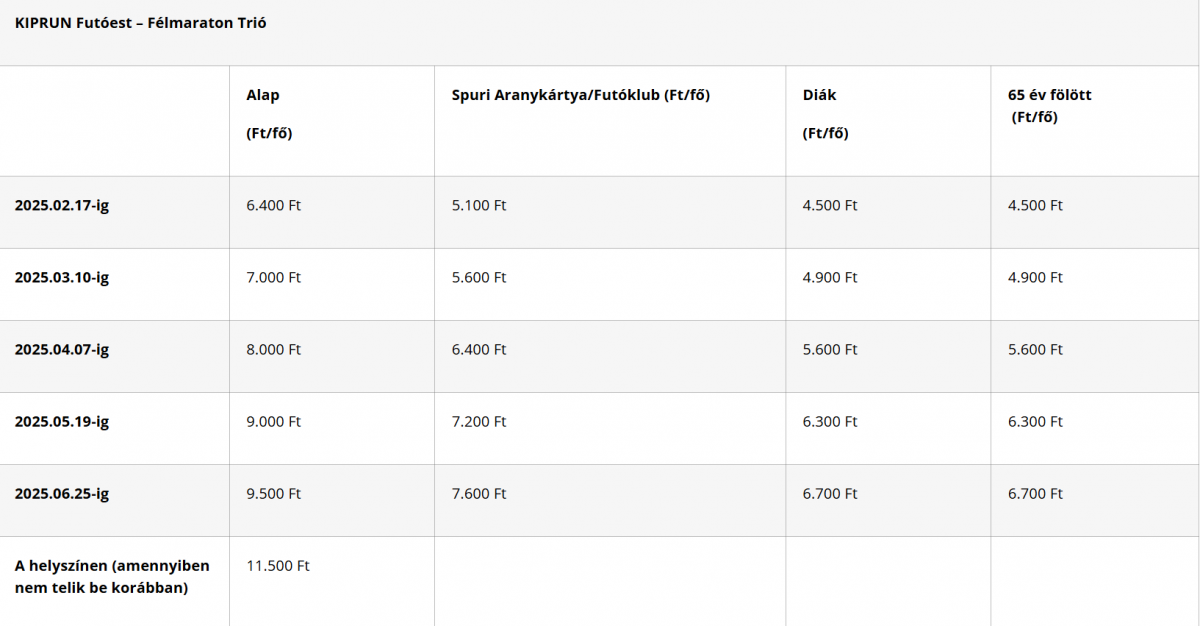Click the A helyszínen row label
Screen dimensions: 1200x626
click(x=102, y=576)
